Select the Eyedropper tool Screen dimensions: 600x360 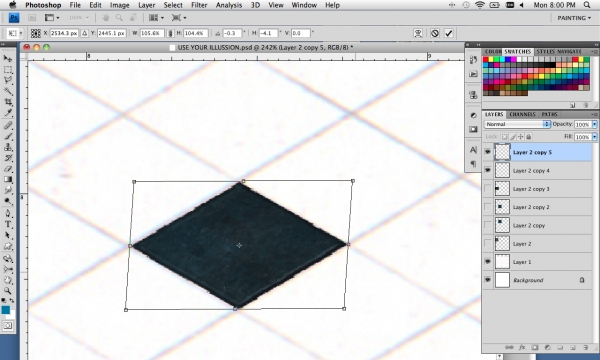[8, 112]
